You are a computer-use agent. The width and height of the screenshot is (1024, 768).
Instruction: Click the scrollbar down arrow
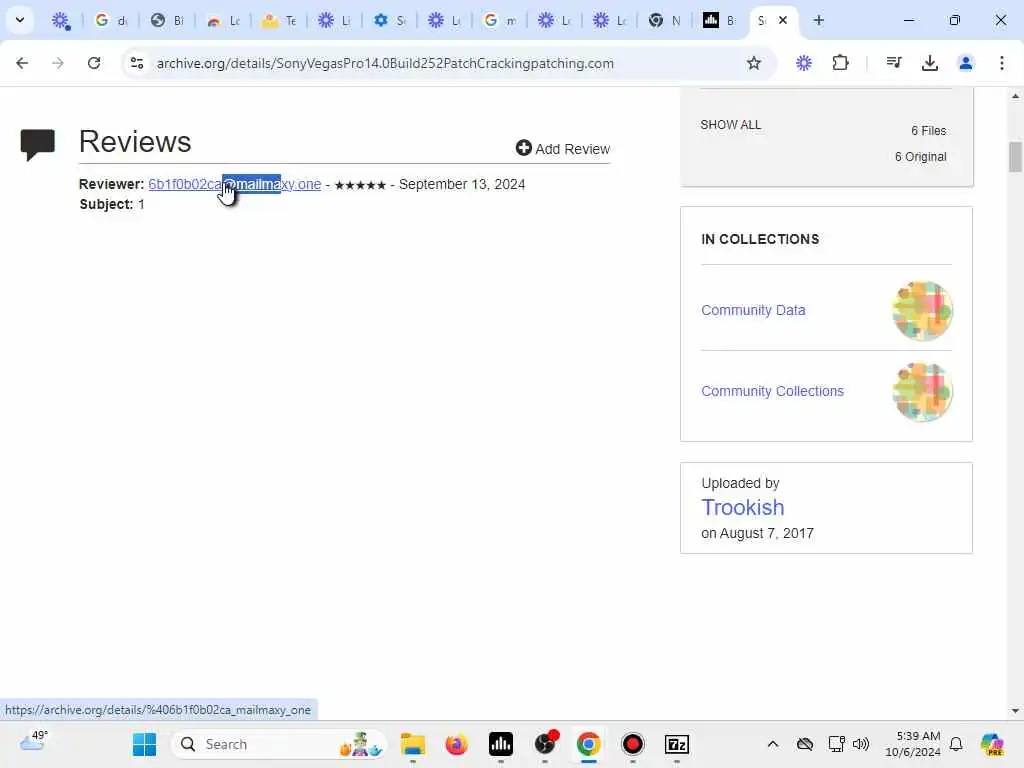1015,711
